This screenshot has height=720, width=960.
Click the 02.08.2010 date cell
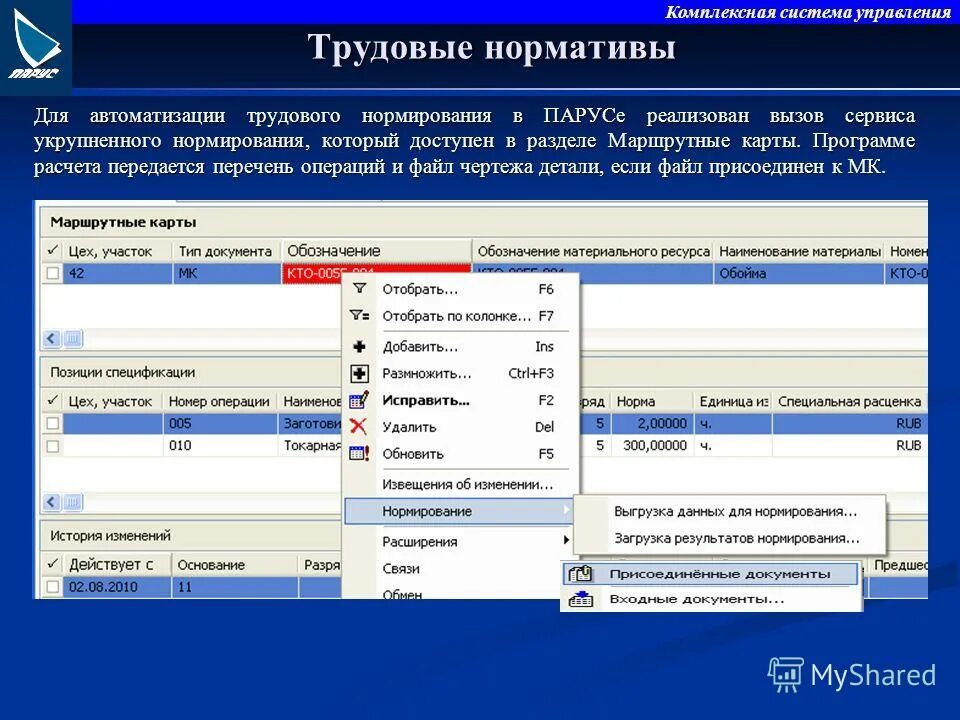[117, 587]
